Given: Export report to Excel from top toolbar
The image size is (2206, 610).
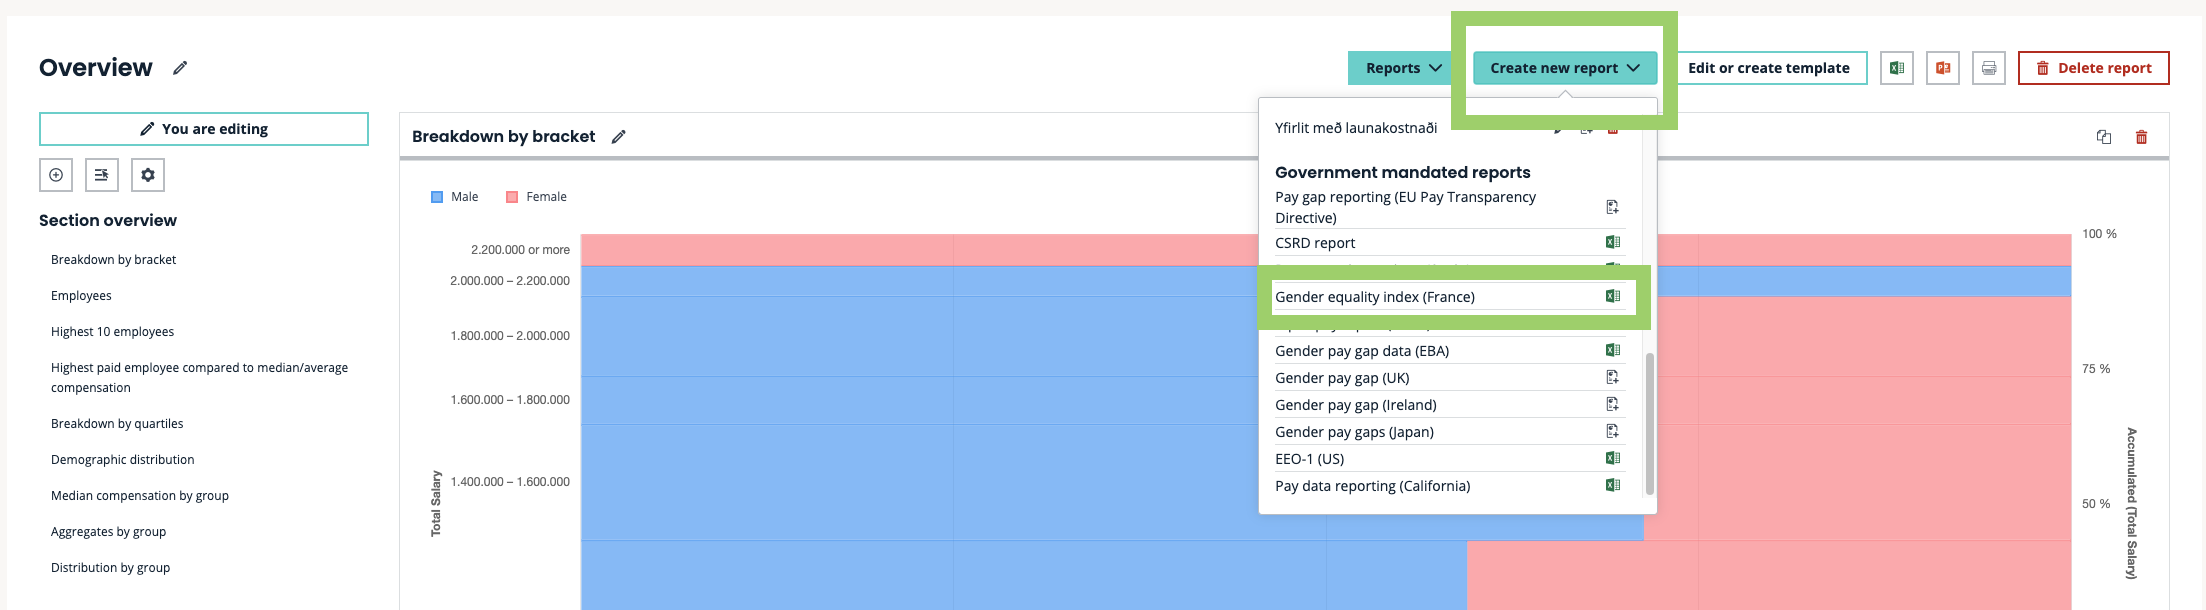Looking at the screenshot, I should pos(1896,68).
